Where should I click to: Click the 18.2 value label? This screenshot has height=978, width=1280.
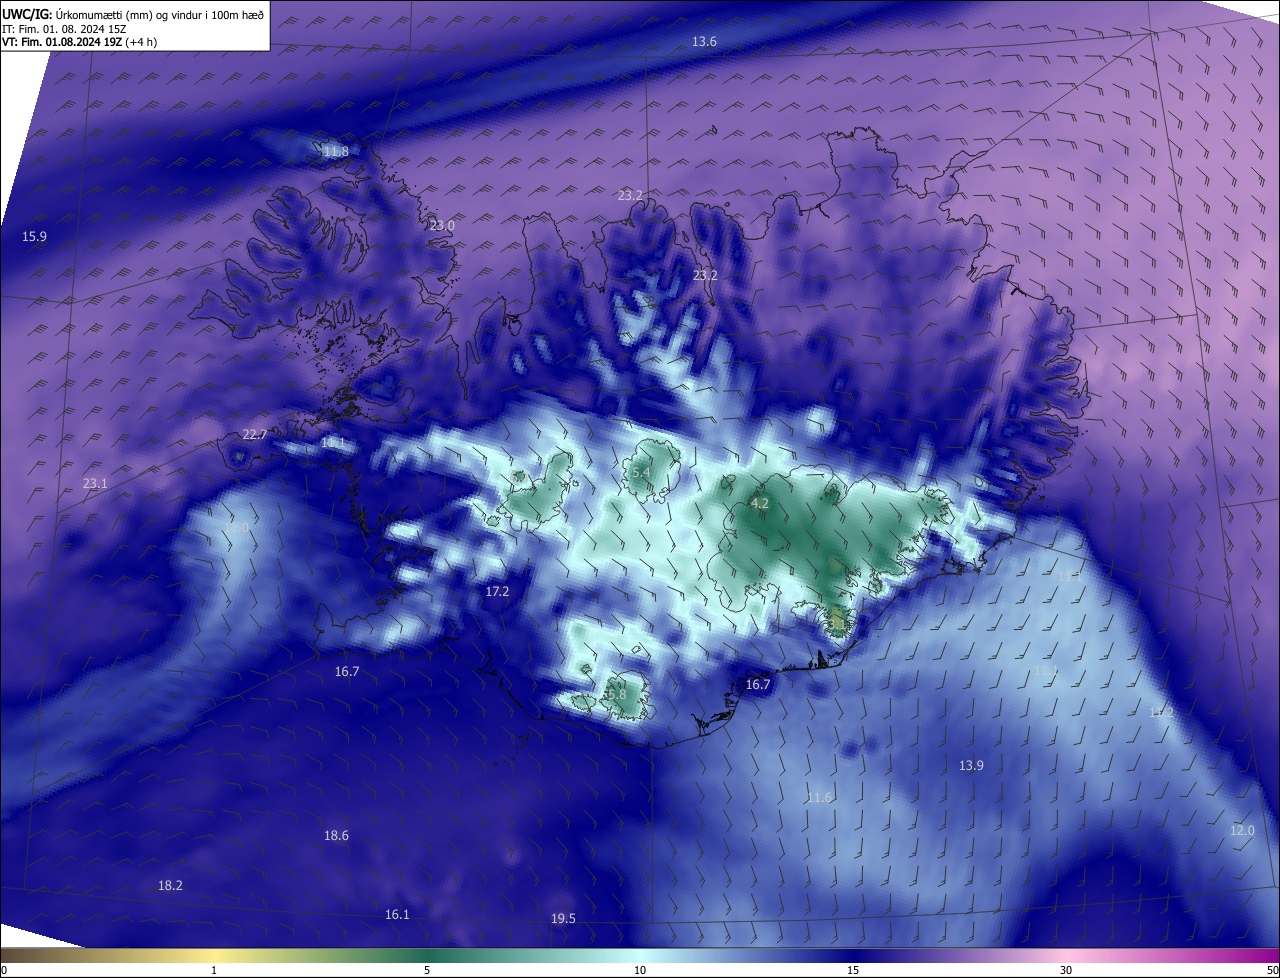click(170, 886)
